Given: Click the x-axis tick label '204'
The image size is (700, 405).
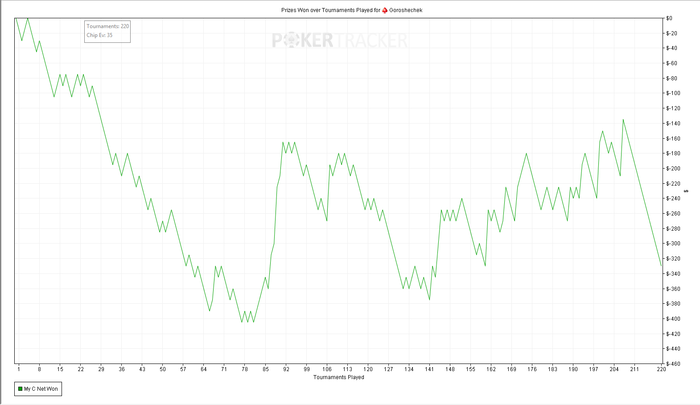Looking at the screenshot, I should (x=614, y=369).
